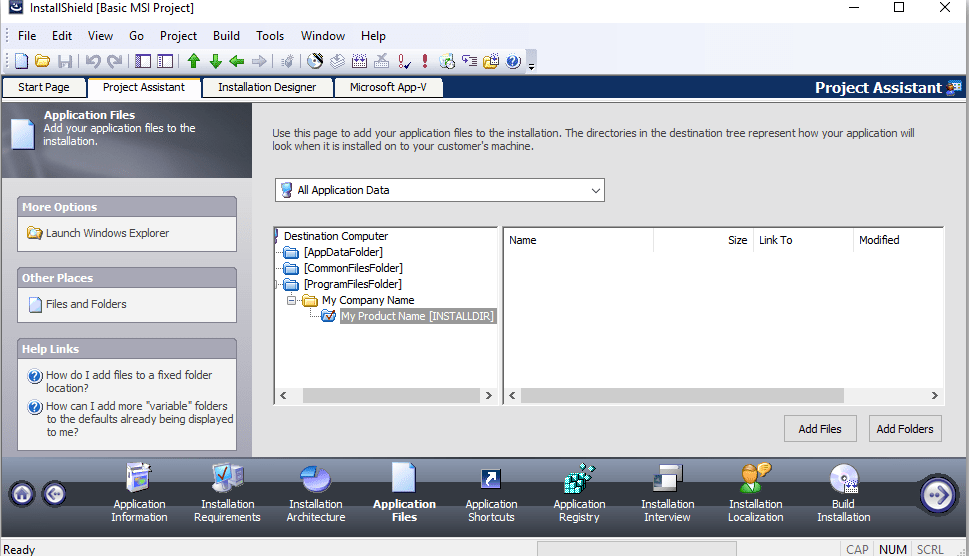Image resolution: width=969 pixels, height=556 pixels.
Task: Open the Tools menu
Action: (270, 36)
